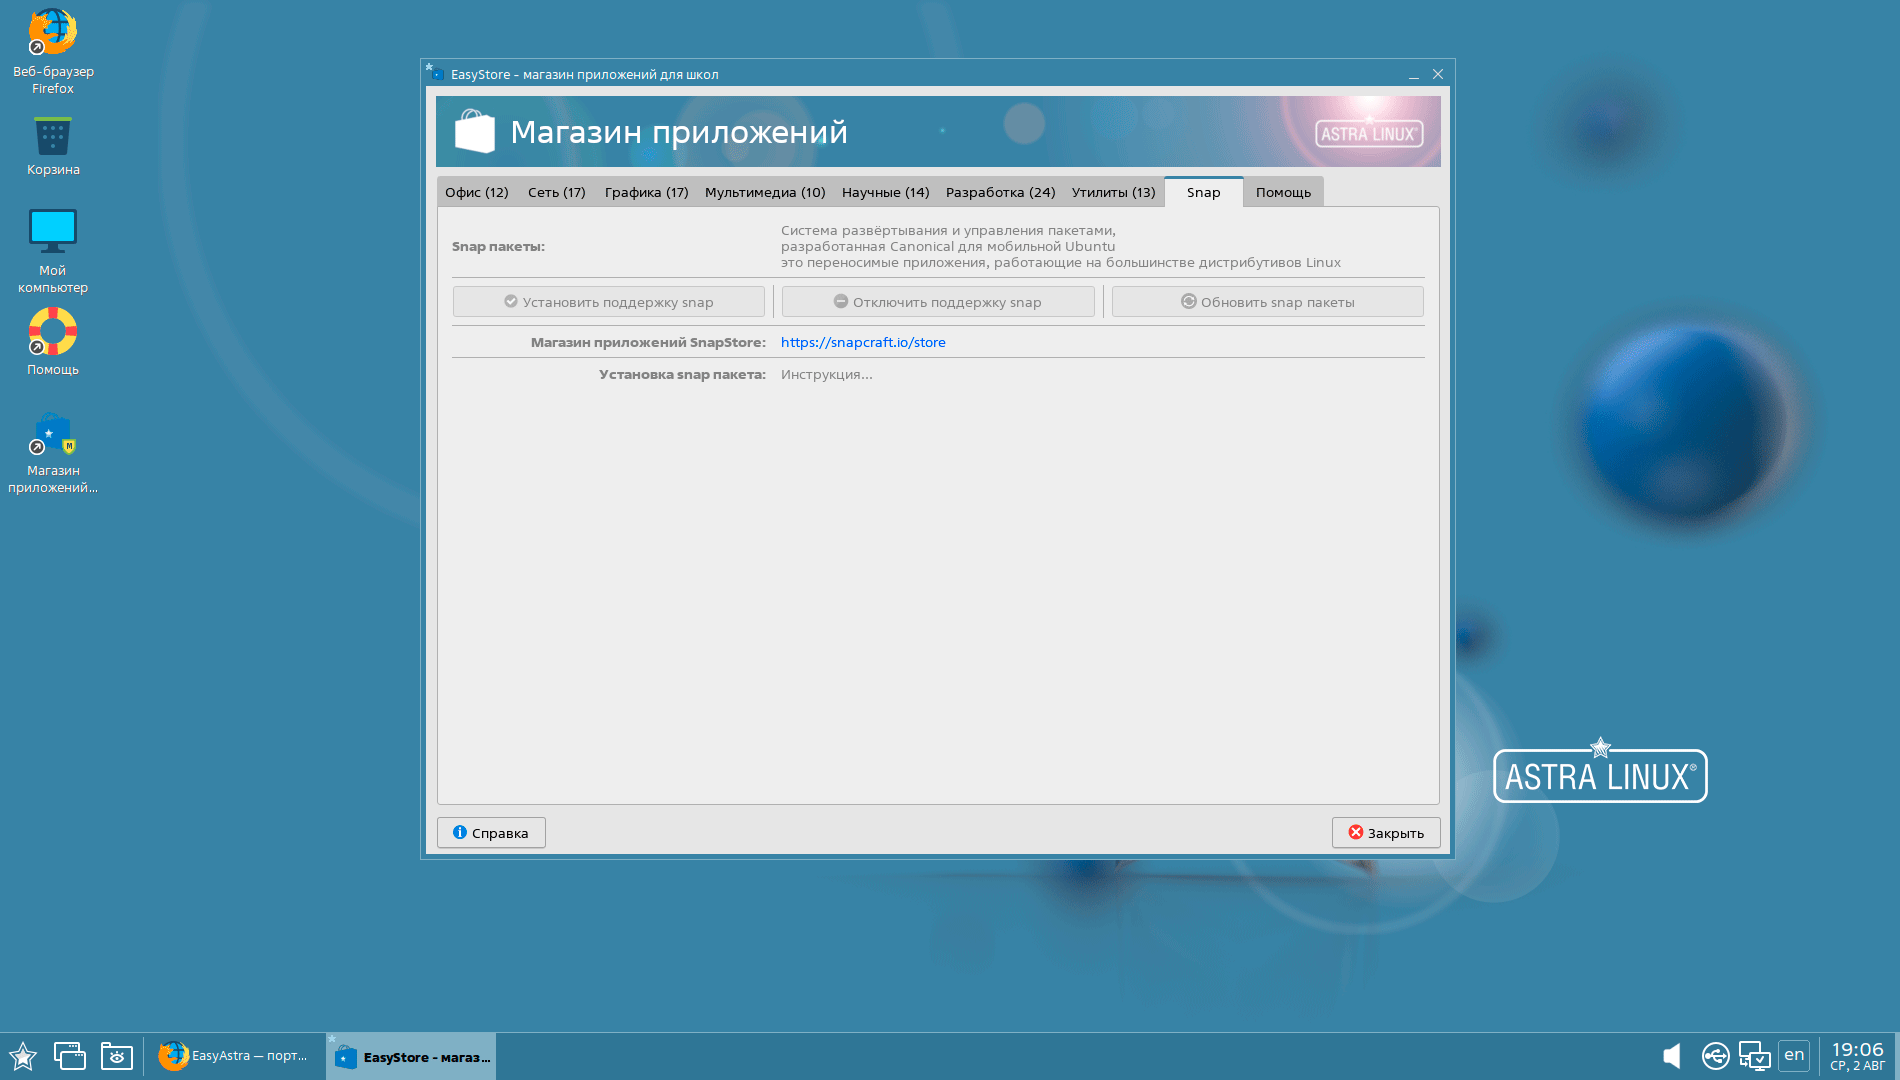This screenshot has width=1900, height=1080.
Task: Click the Справка button
Action: coord(491,833)
